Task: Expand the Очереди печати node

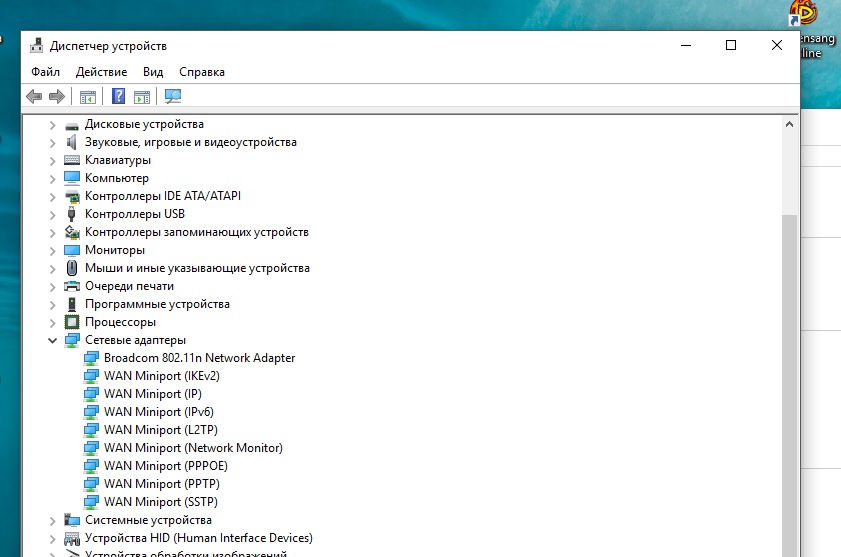Action: point(52,287)
